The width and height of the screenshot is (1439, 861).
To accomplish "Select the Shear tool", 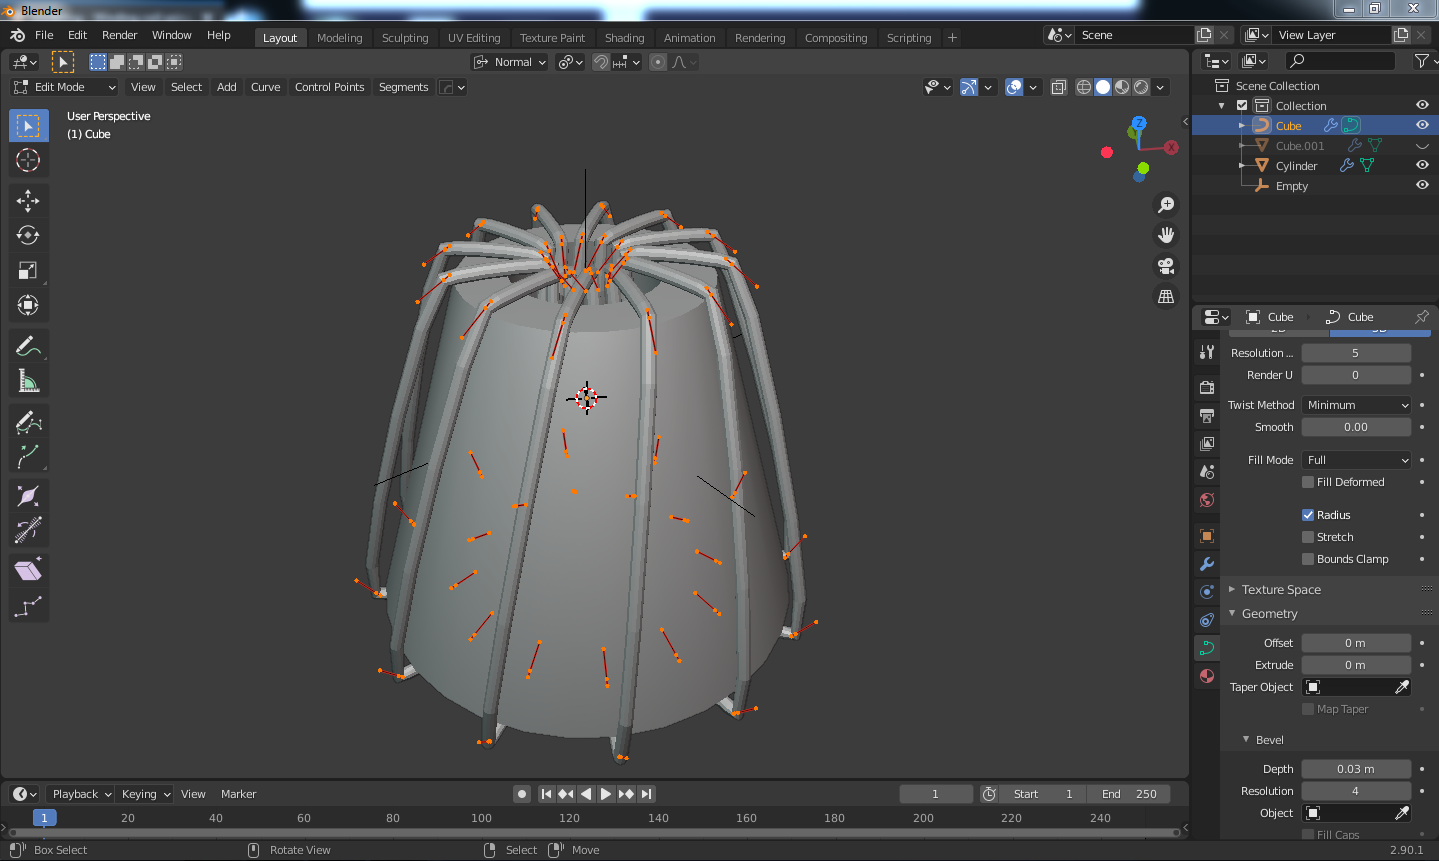I will 28,571.
